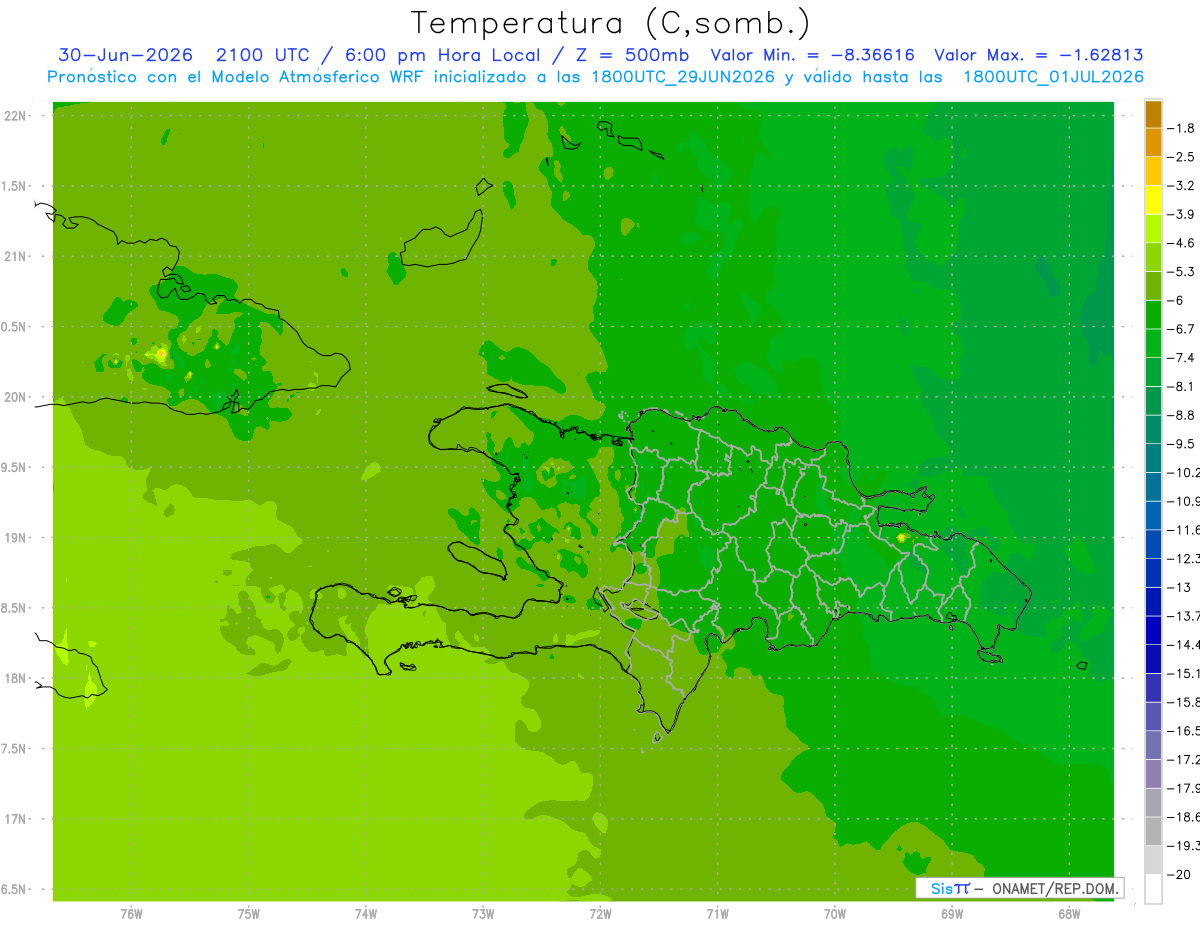Click the "71W" longitude axis label
The height and width of the screenshot is (927, 1200).
point(717,913)
